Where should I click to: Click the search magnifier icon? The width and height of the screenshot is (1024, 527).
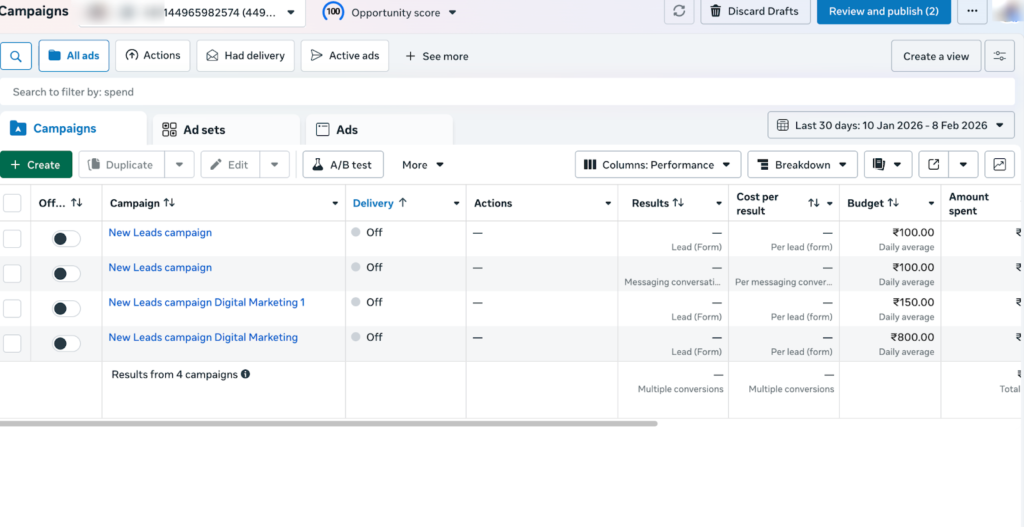[x=15, y=56]
